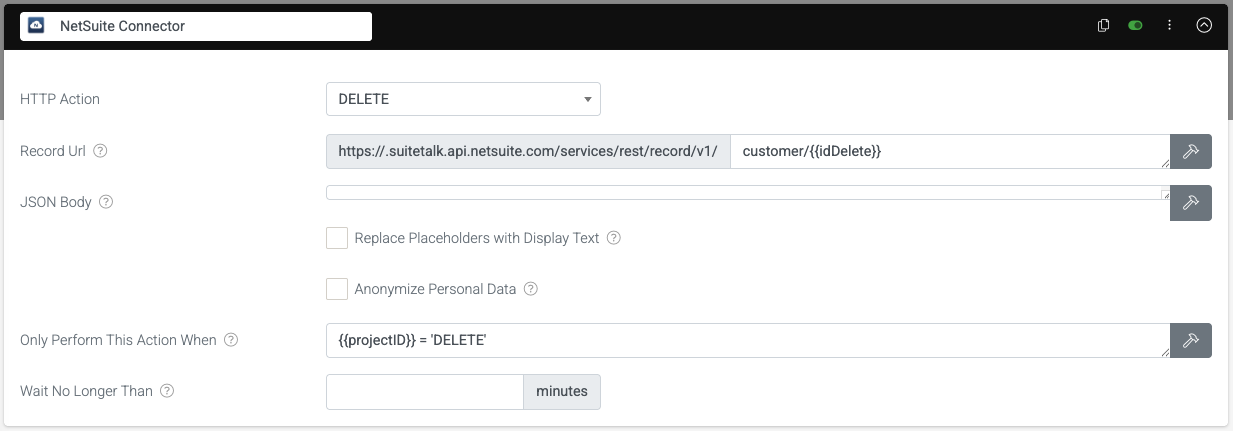This screenshot has width=1233, height=431.
Task: Click the Record Url path text field
Action: tap(948, 152)
